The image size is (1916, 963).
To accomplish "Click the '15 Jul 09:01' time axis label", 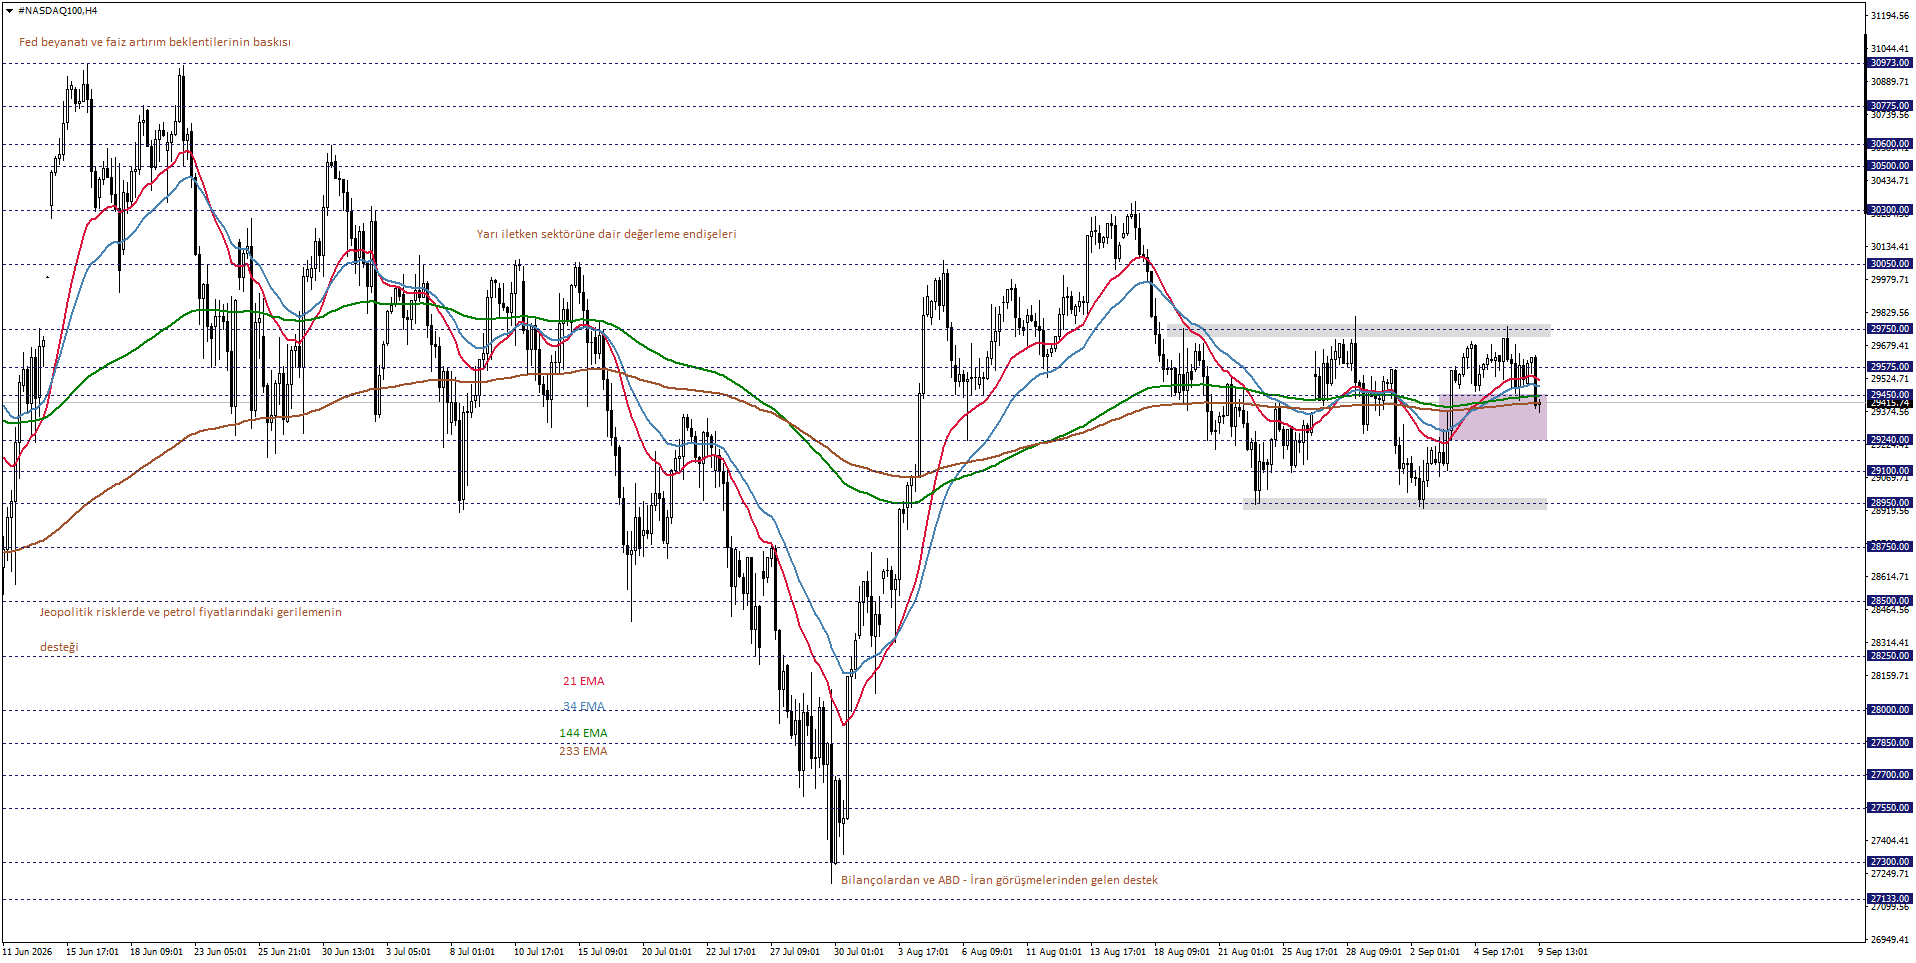I will [602, 952].
